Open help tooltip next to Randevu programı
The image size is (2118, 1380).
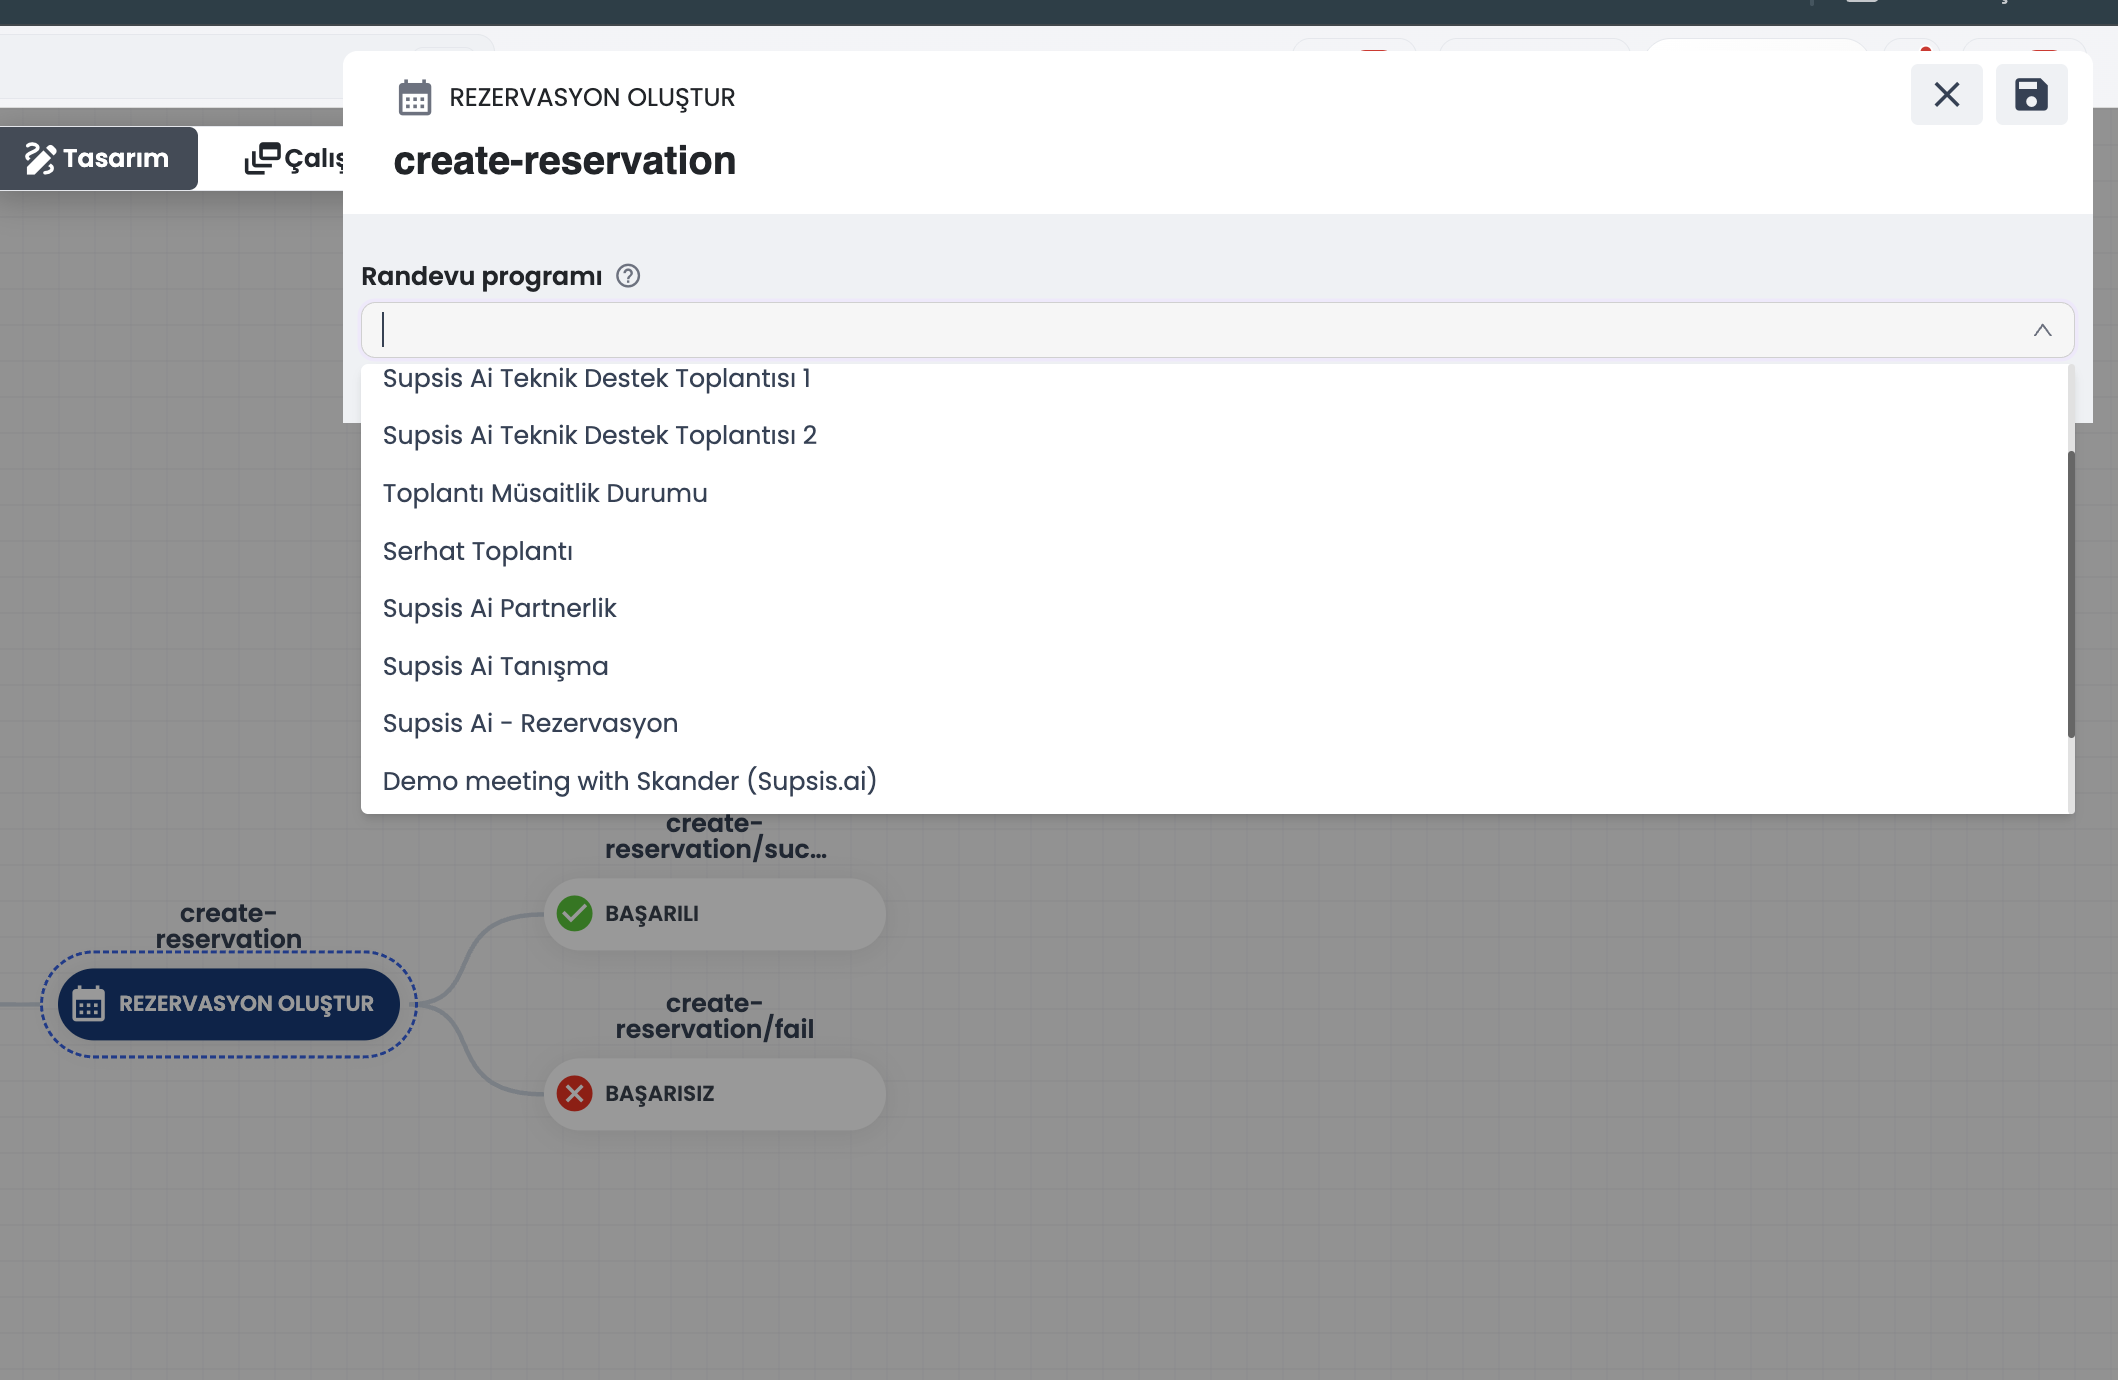(x=628, y=276)
